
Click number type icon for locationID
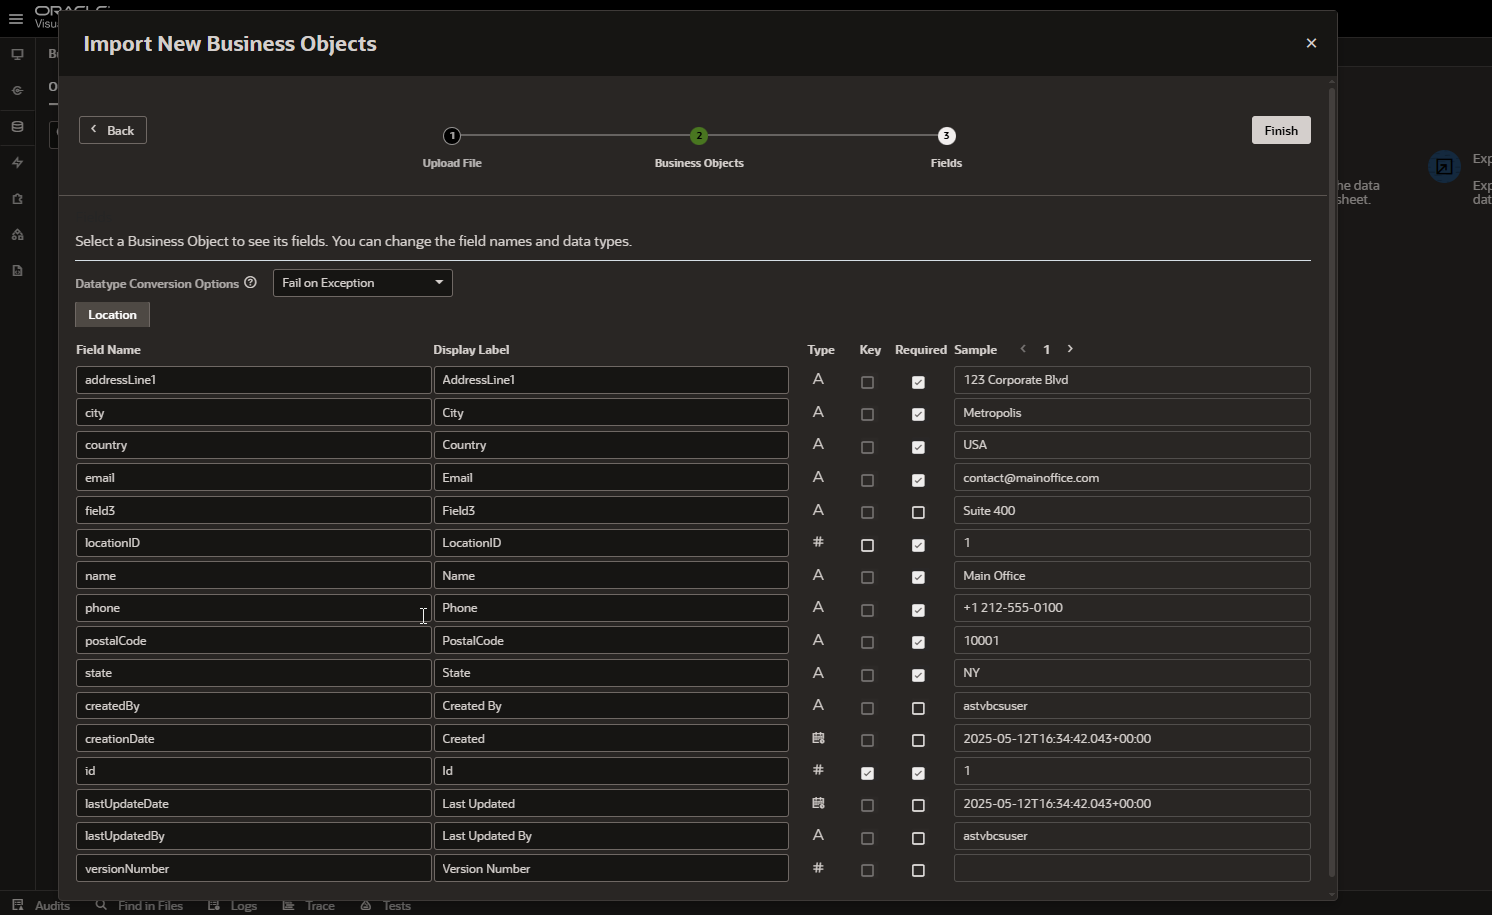(818, 542)
